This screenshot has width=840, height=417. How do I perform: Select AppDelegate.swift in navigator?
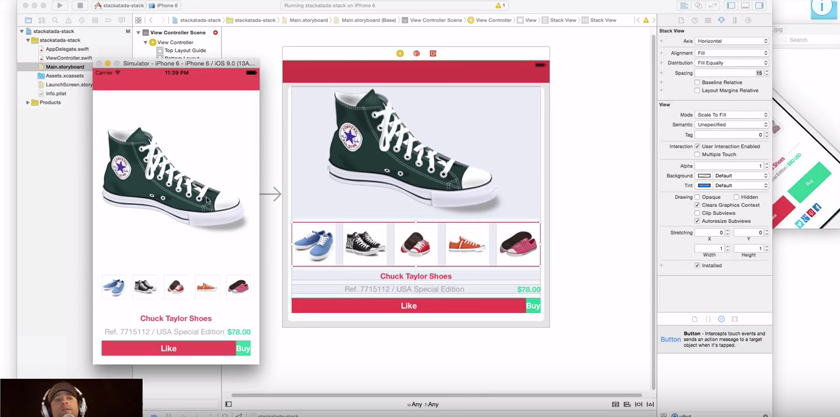(x=67, y=49)
